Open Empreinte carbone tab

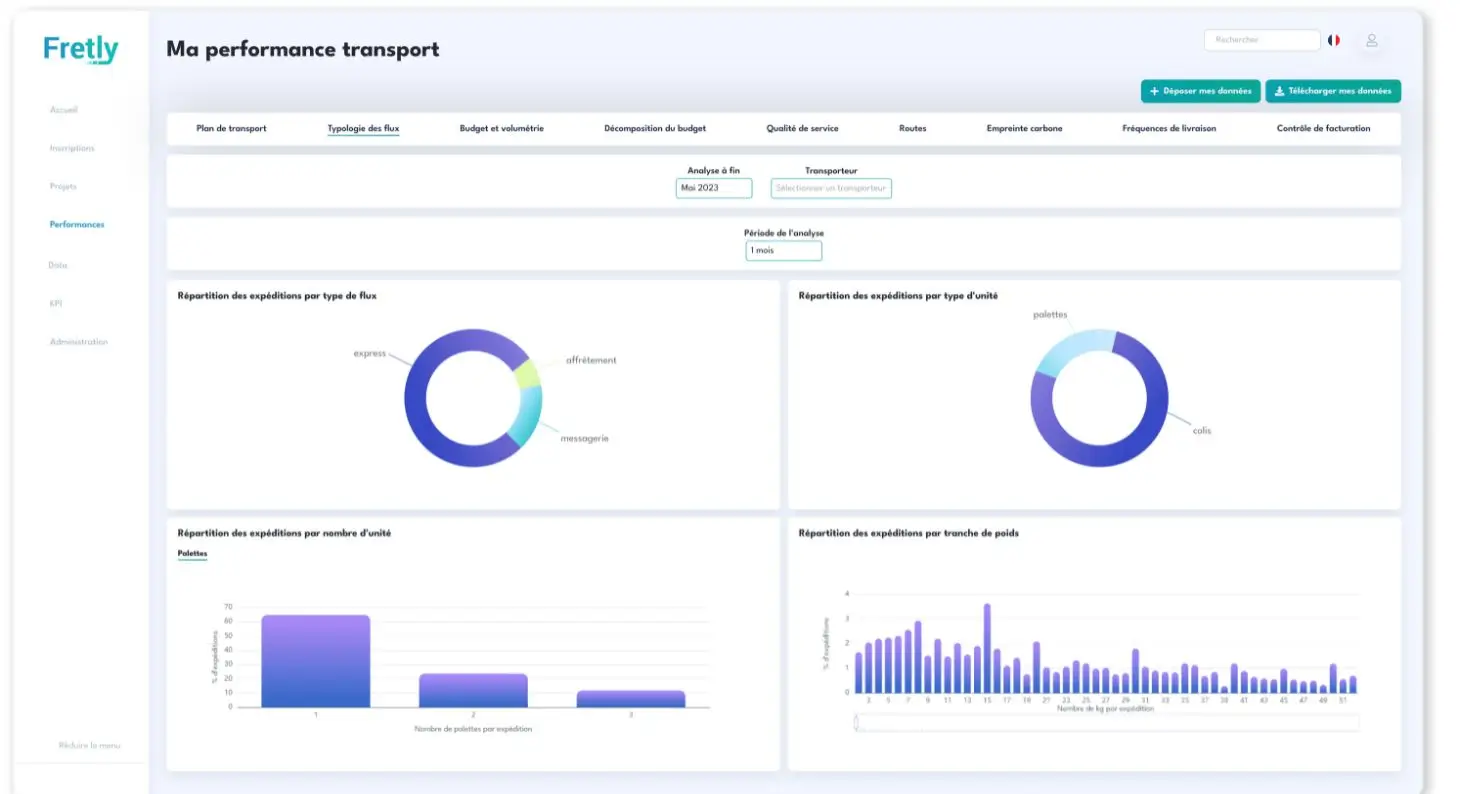click(x=1024, y=128)
